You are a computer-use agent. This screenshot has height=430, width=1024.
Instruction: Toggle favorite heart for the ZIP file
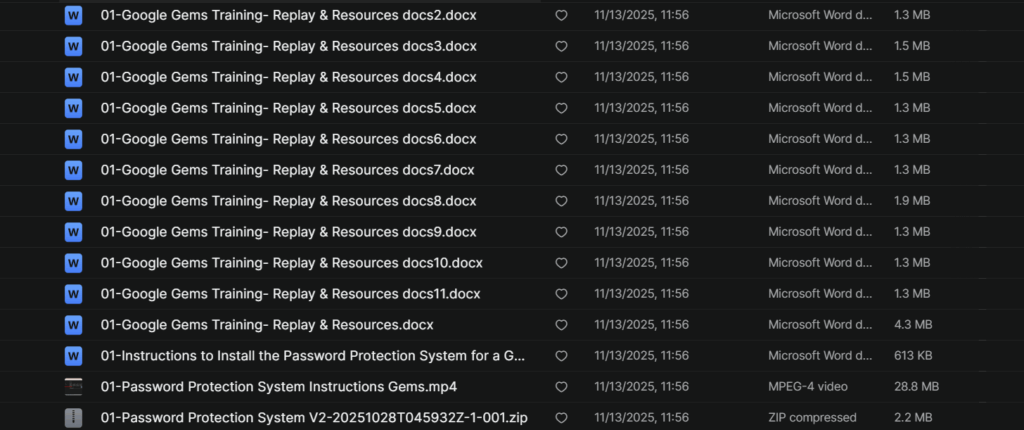click(x=561, y=418)
